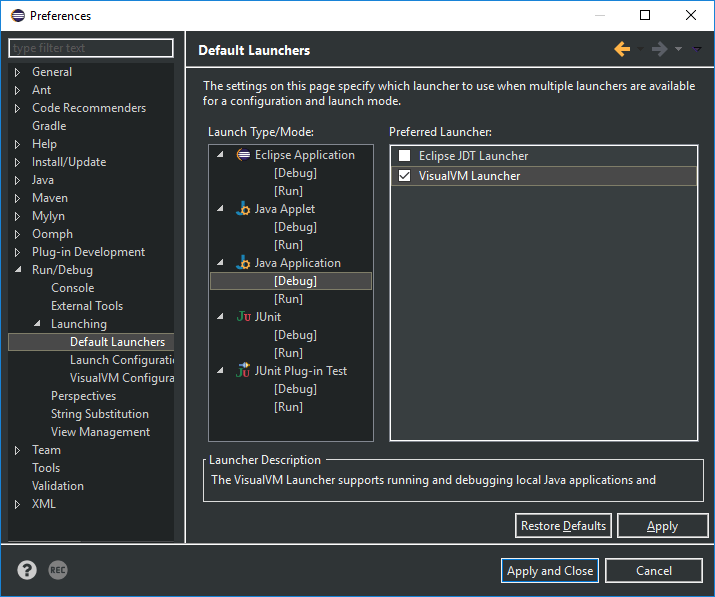
Task: Click the Restore Defaults button
Action: pos(563,526)
